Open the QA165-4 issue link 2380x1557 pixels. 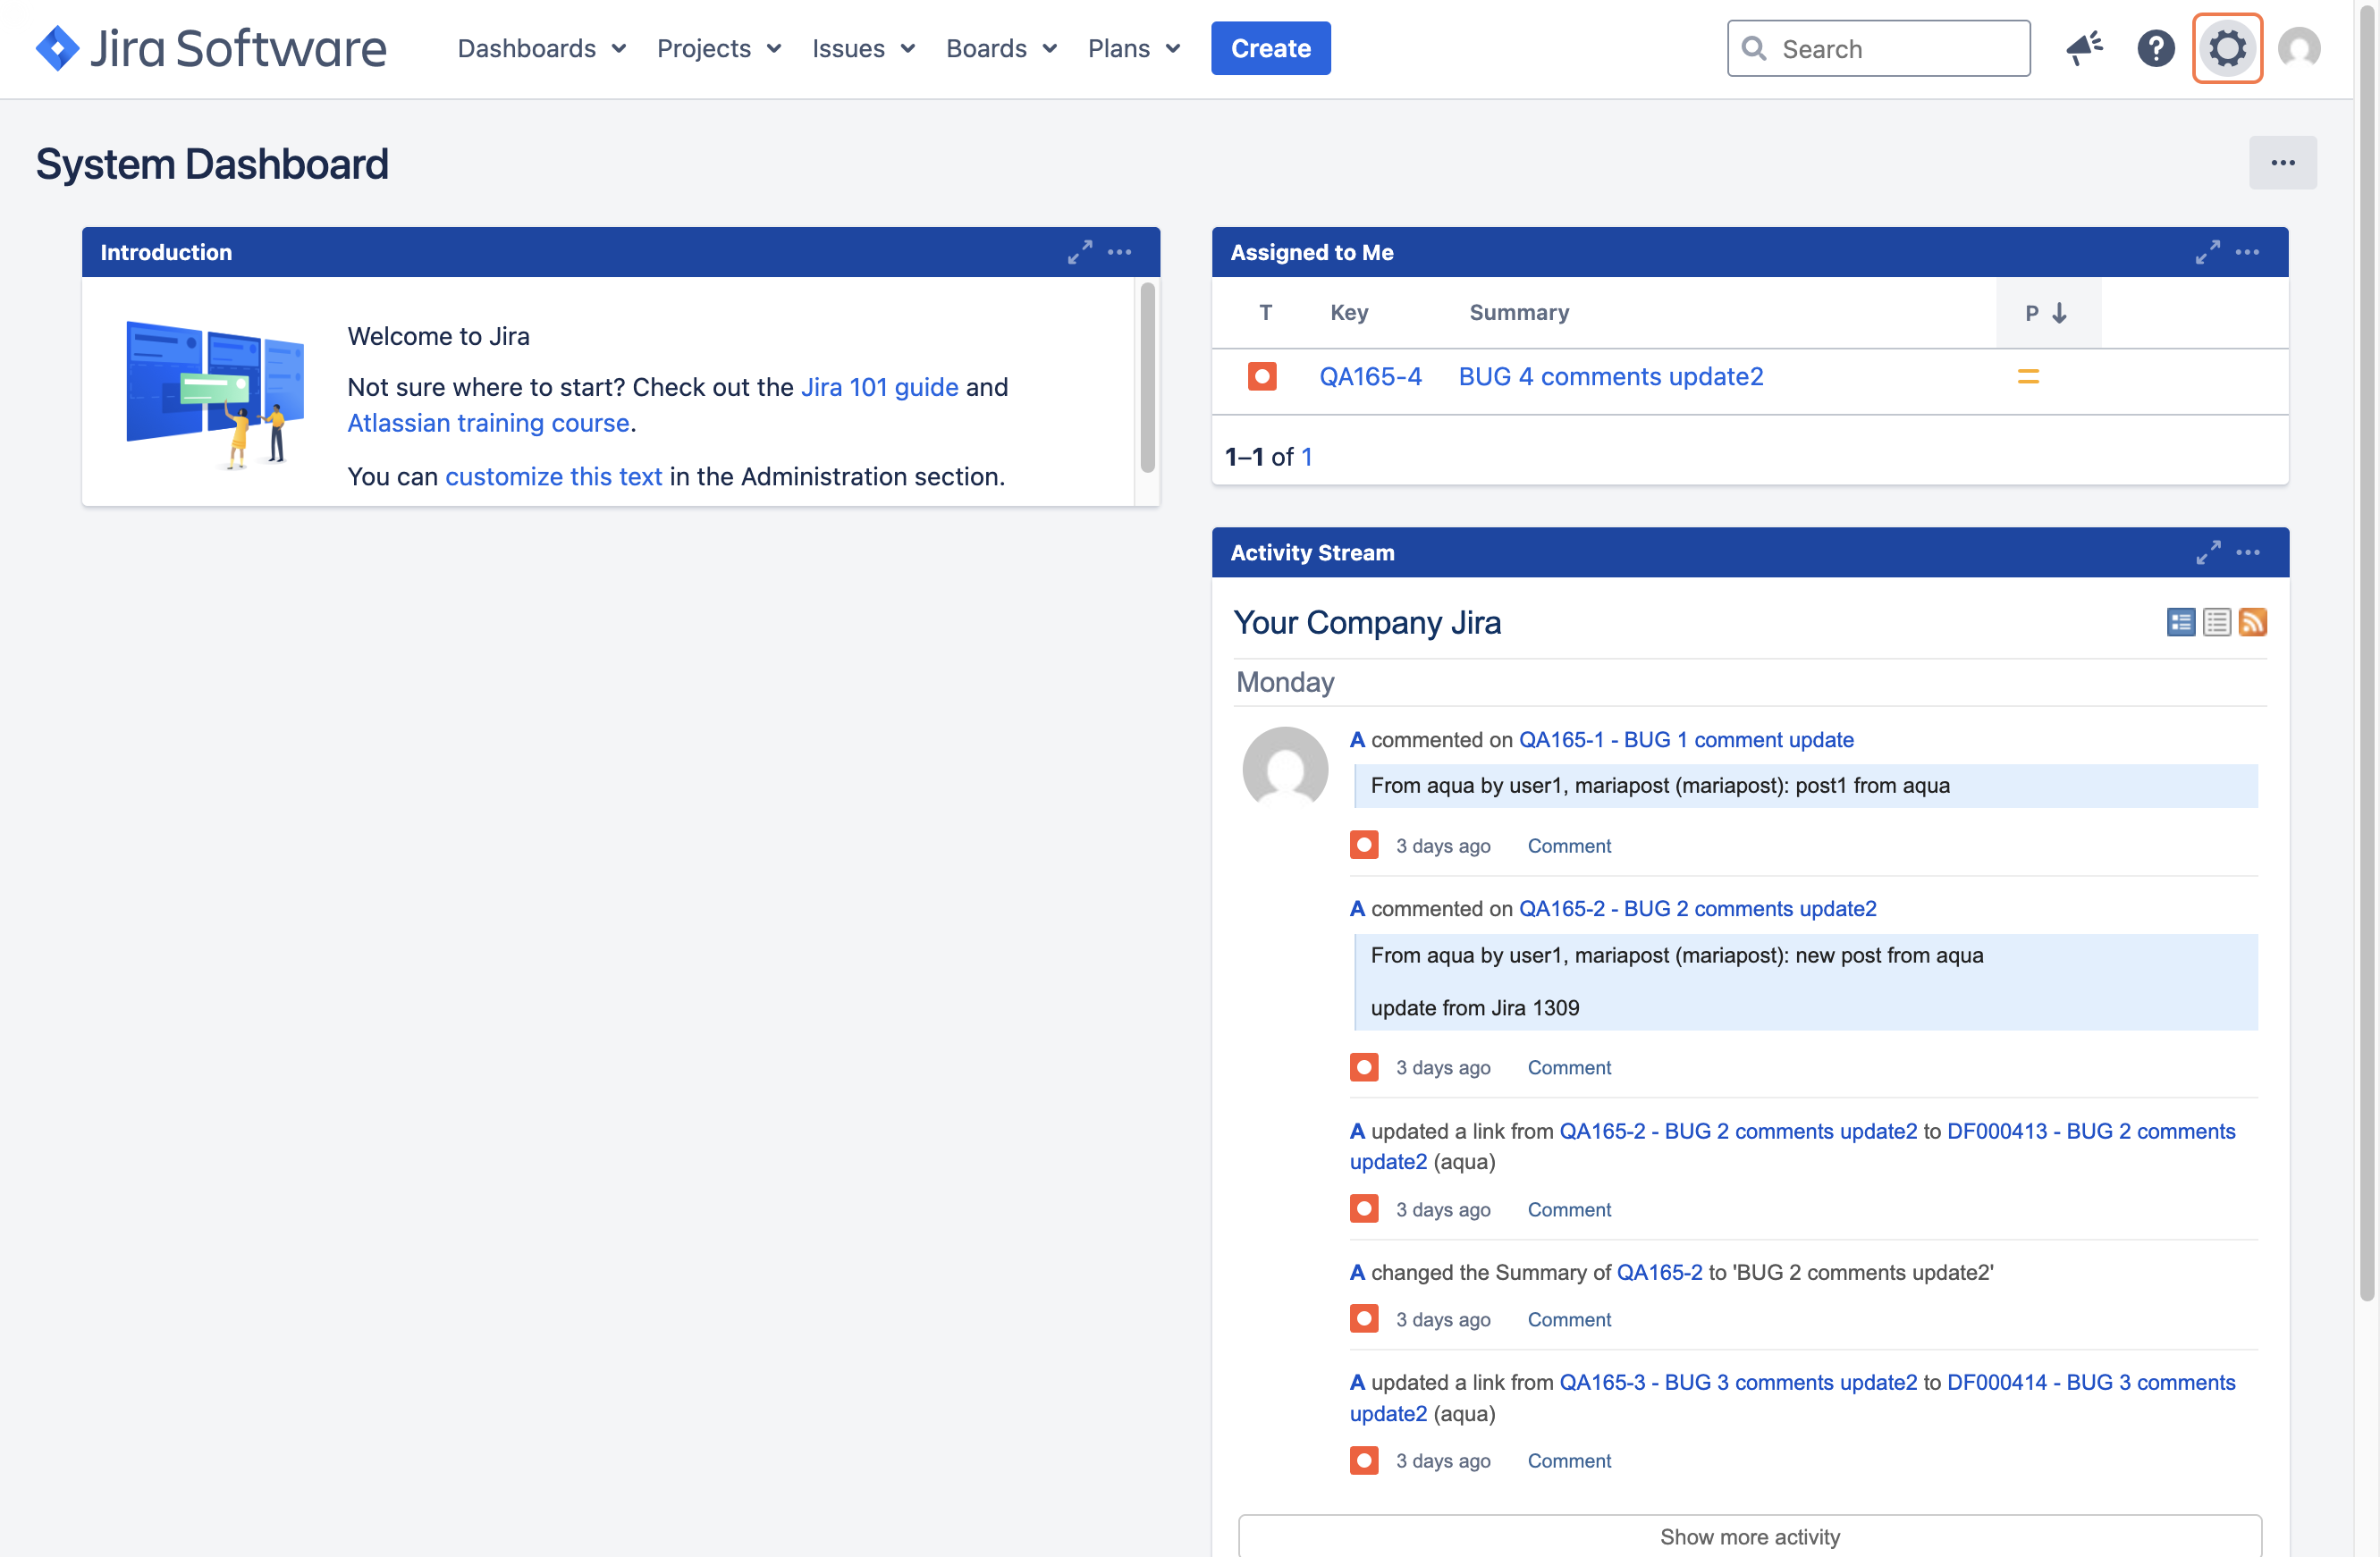pos(1369,377)
